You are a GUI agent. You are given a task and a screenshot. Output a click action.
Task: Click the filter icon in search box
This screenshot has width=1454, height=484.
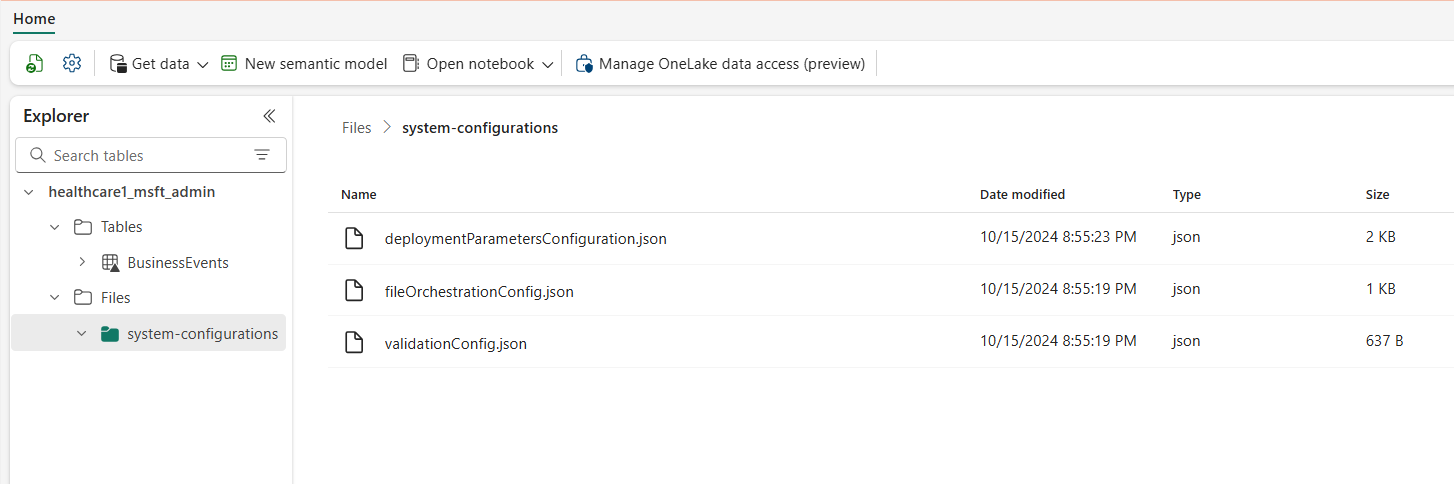pos(262,155)
